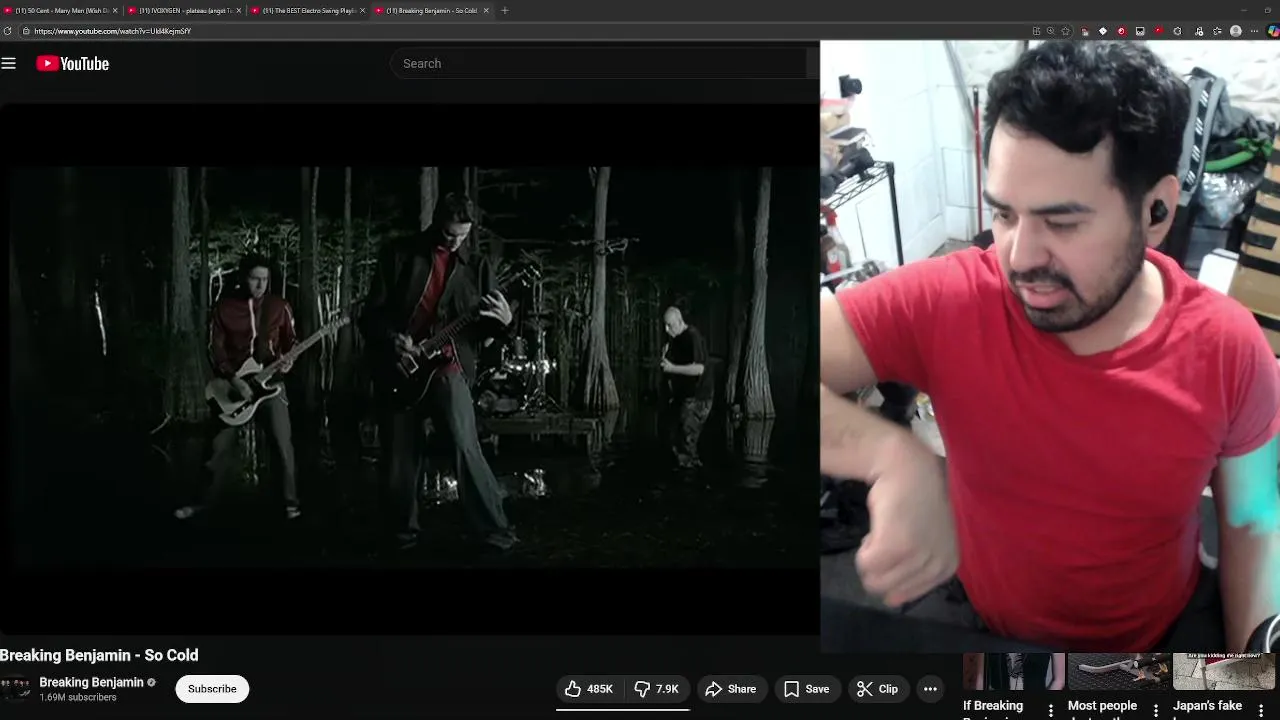Image resolution: width=1280 pixels, height=720 pixels.
Task: Like the video with 485K likes
Action: (x=588, y=689)
